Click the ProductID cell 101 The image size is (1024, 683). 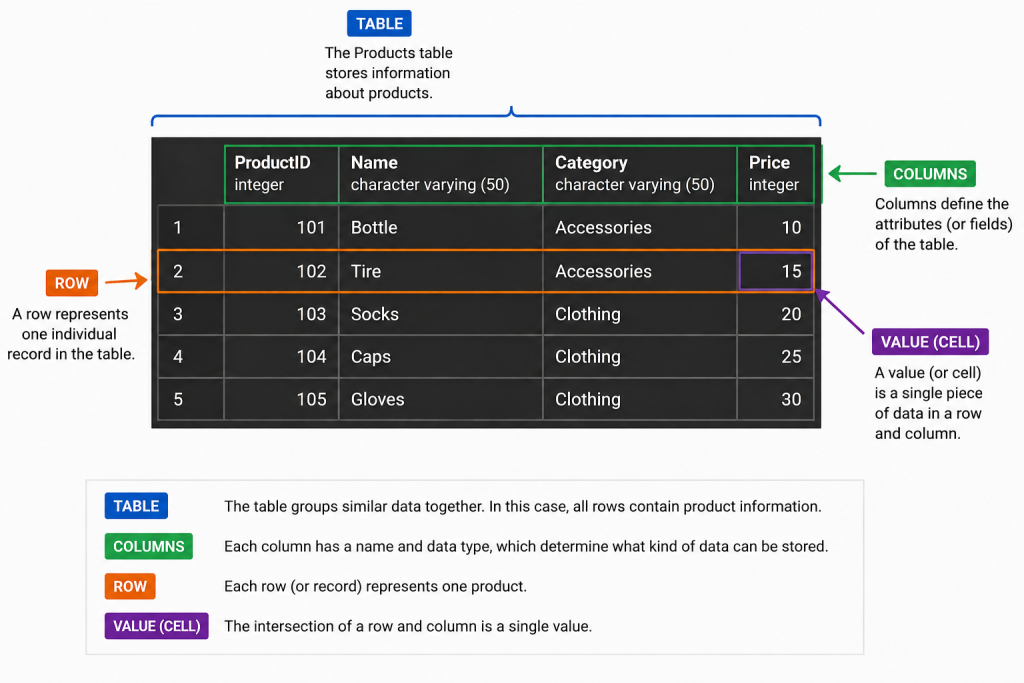point(281,227)
